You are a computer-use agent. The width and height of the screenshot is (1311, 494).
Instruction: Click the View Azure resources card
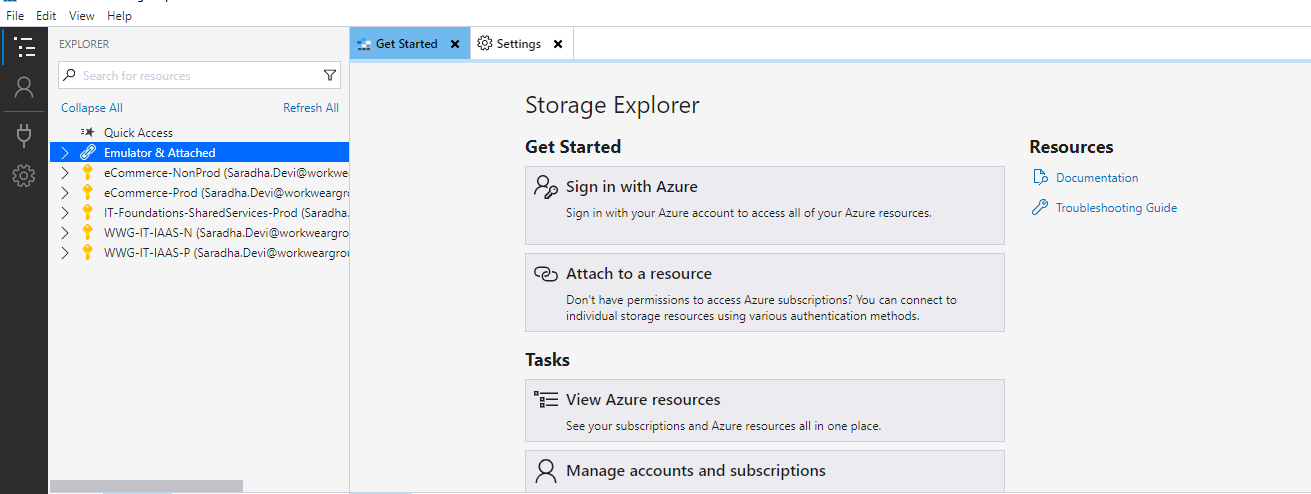(765, 410)
